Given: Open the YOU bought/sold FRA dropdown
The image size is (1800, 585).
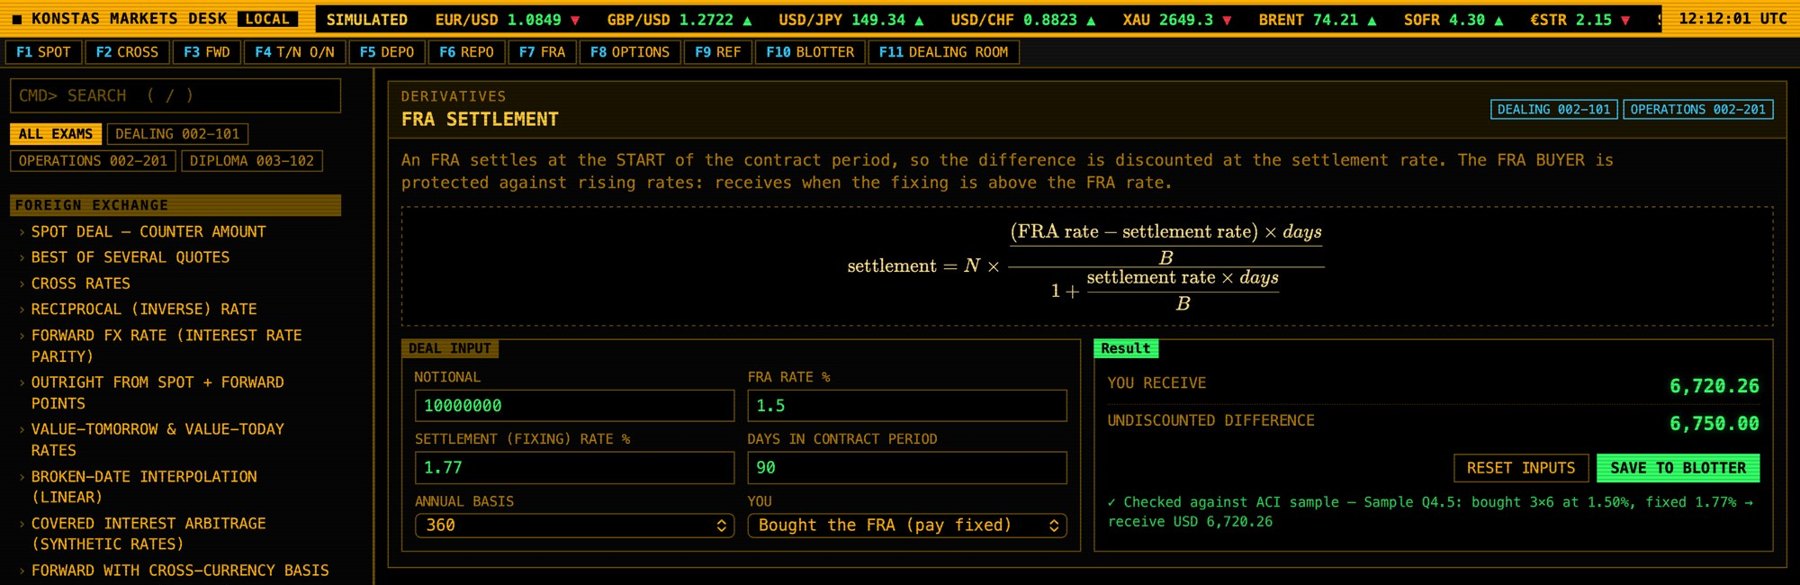Looking at the screenshot, I should pyautogui.click(x=907, y=526).
